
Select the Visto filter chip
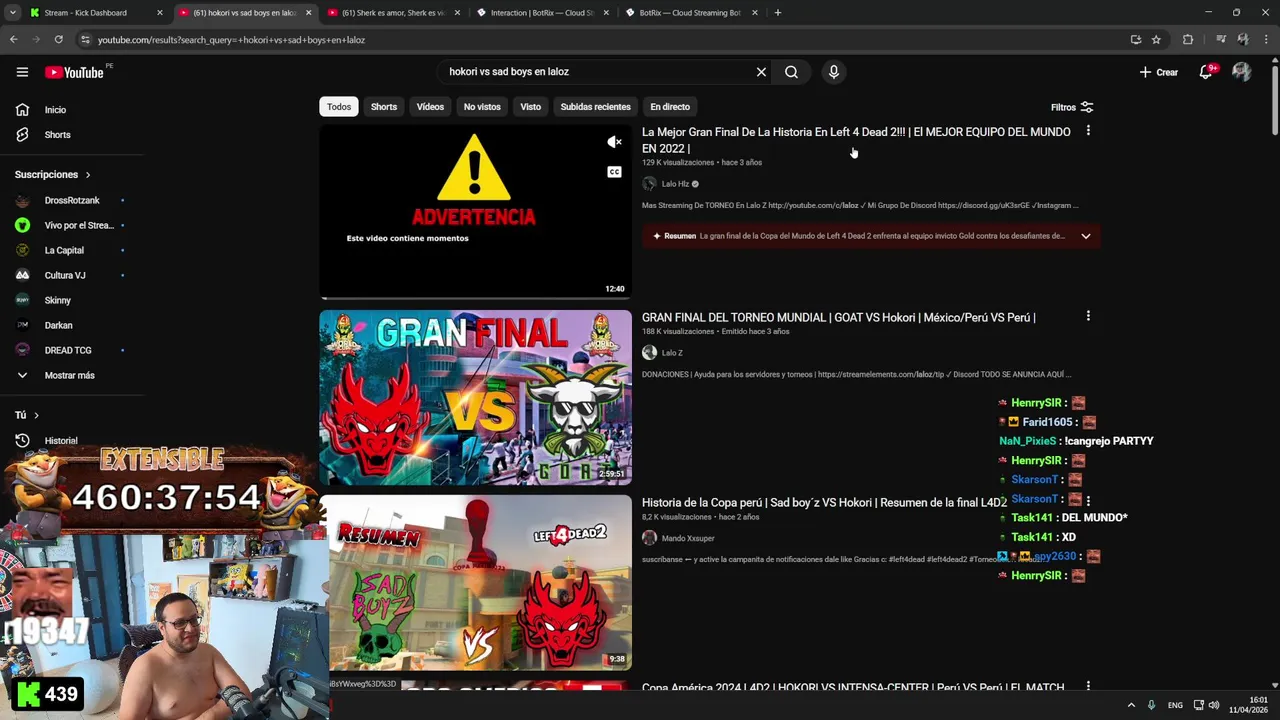click(x=530, y=107)
